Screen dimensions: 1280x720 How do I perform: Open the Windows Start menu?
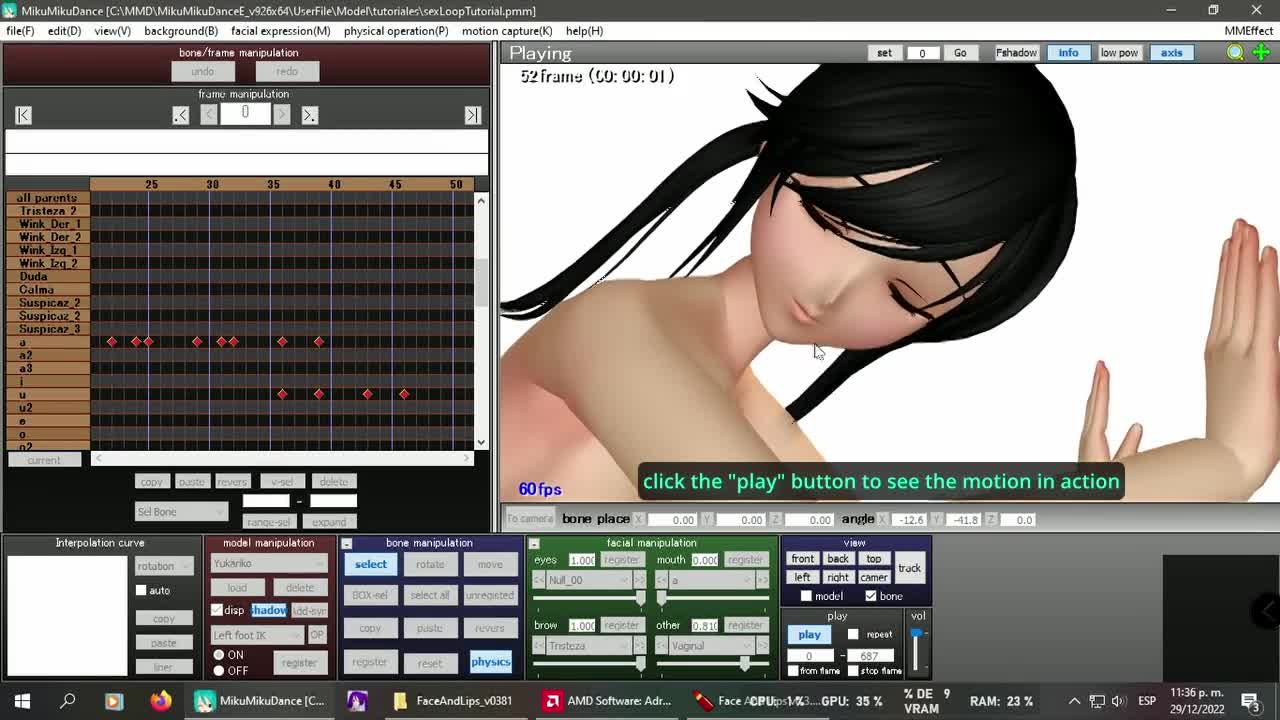point(22,701)
